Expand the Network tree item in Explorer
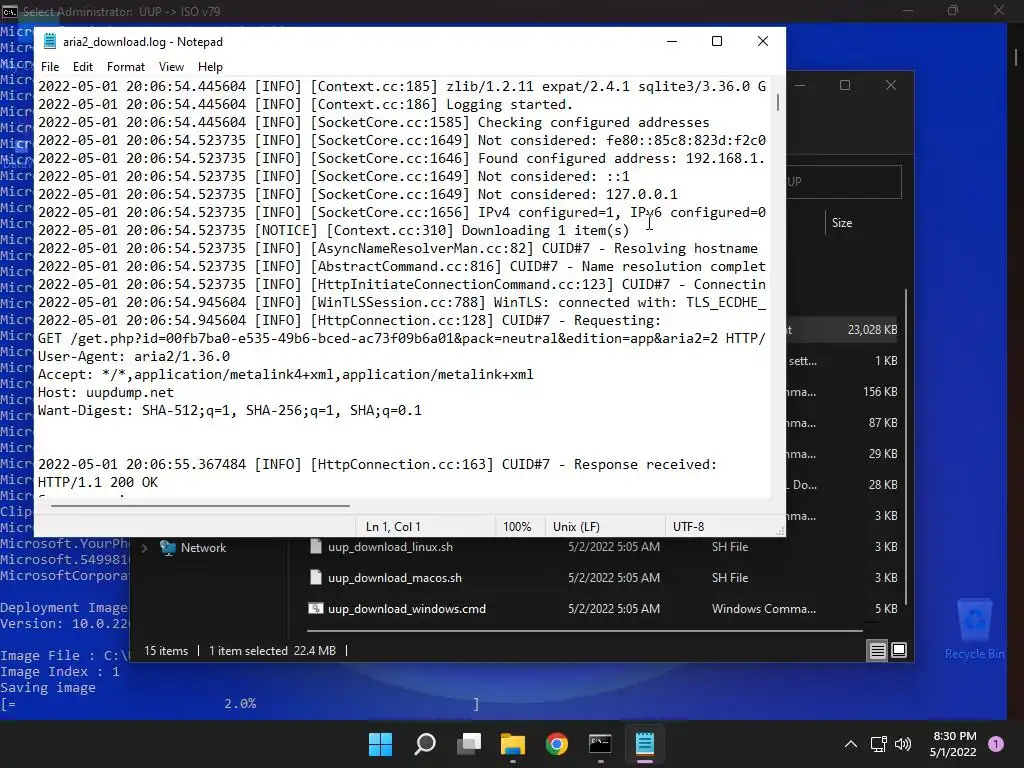 144,548
